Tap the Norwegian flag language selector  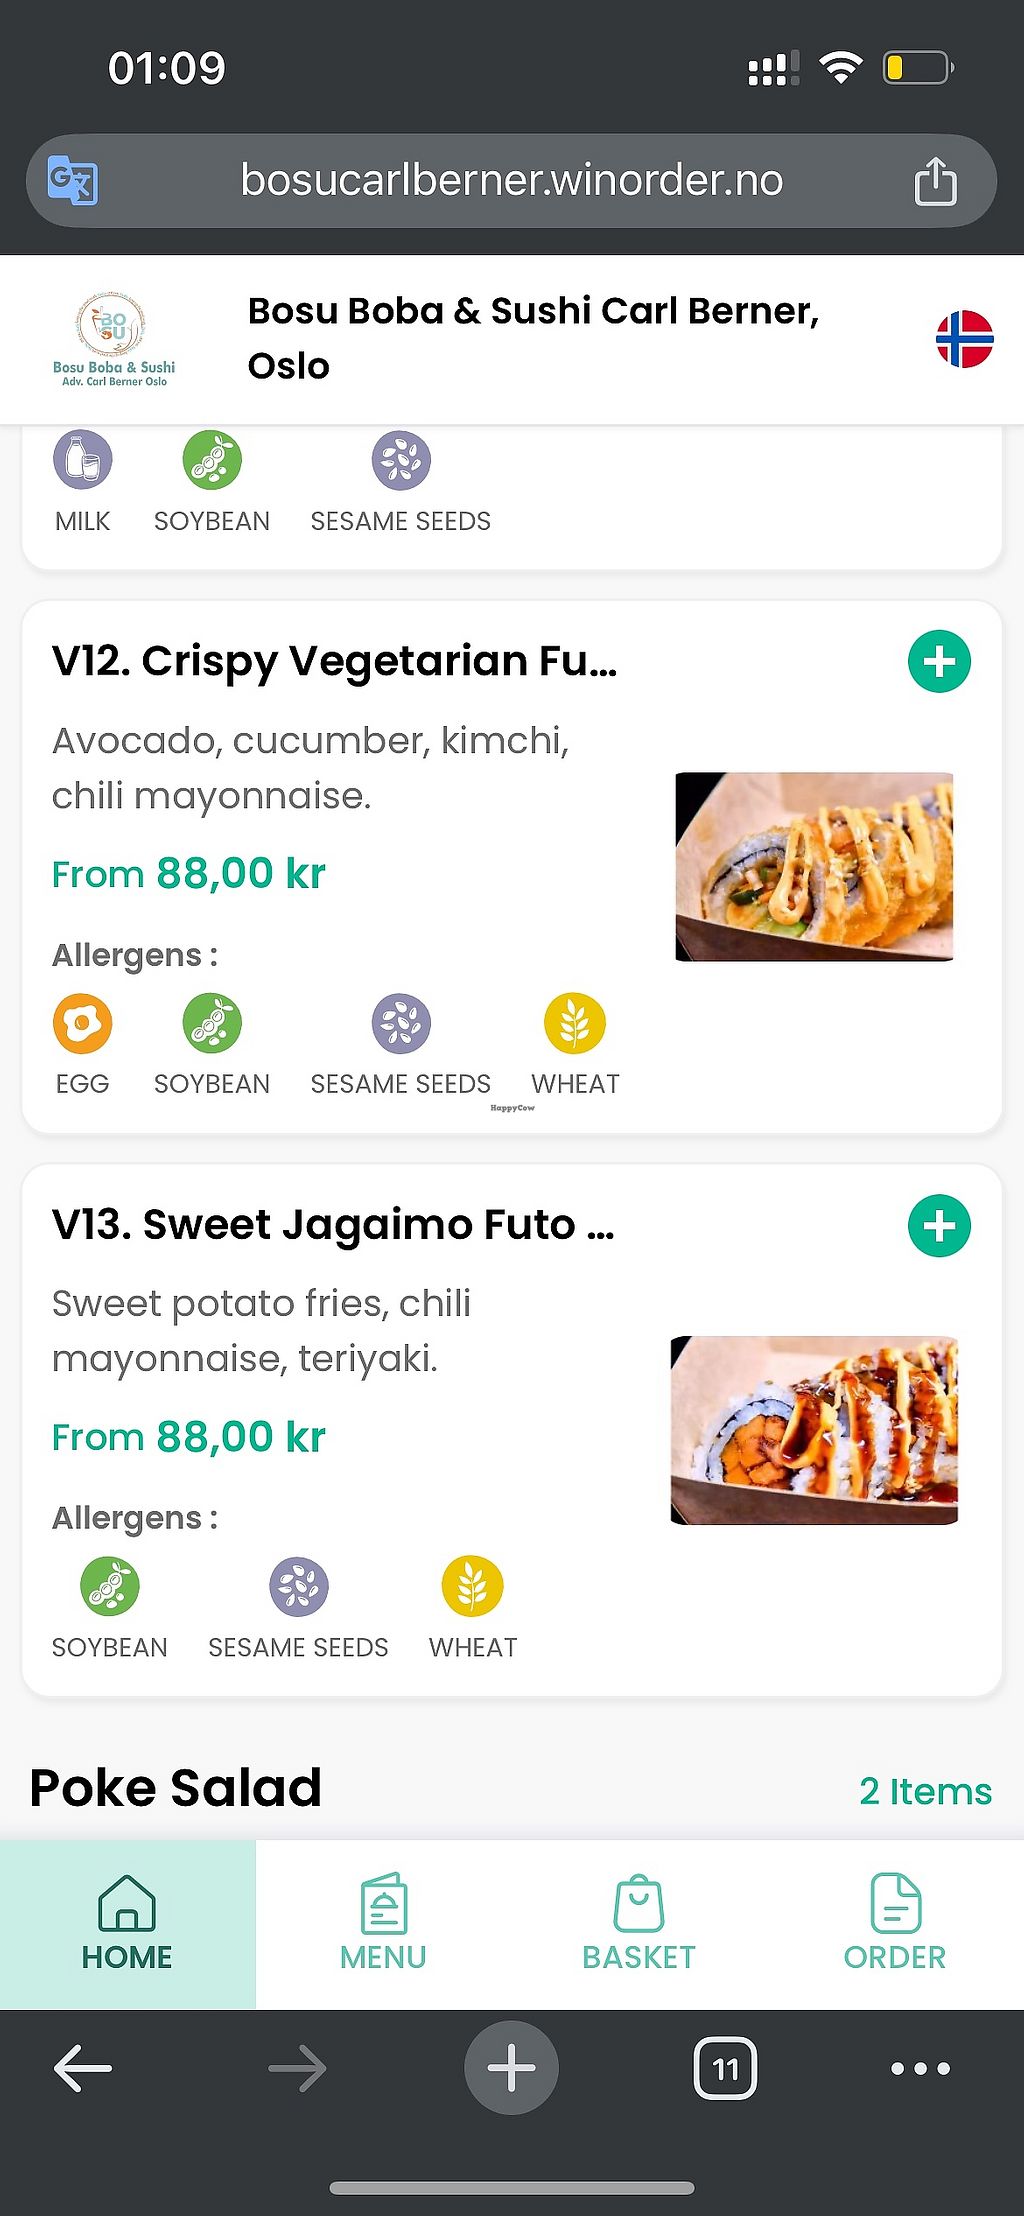964,339
